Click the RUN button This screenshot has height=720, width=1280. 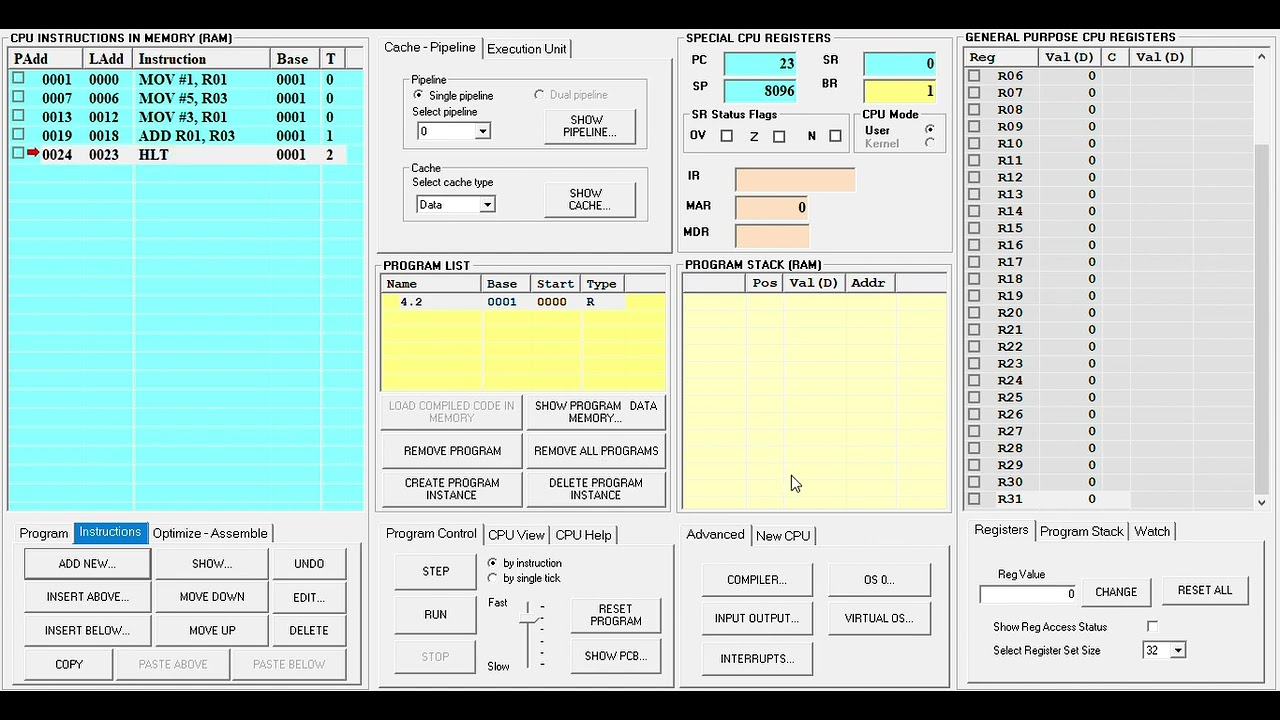tap(436, 614)
